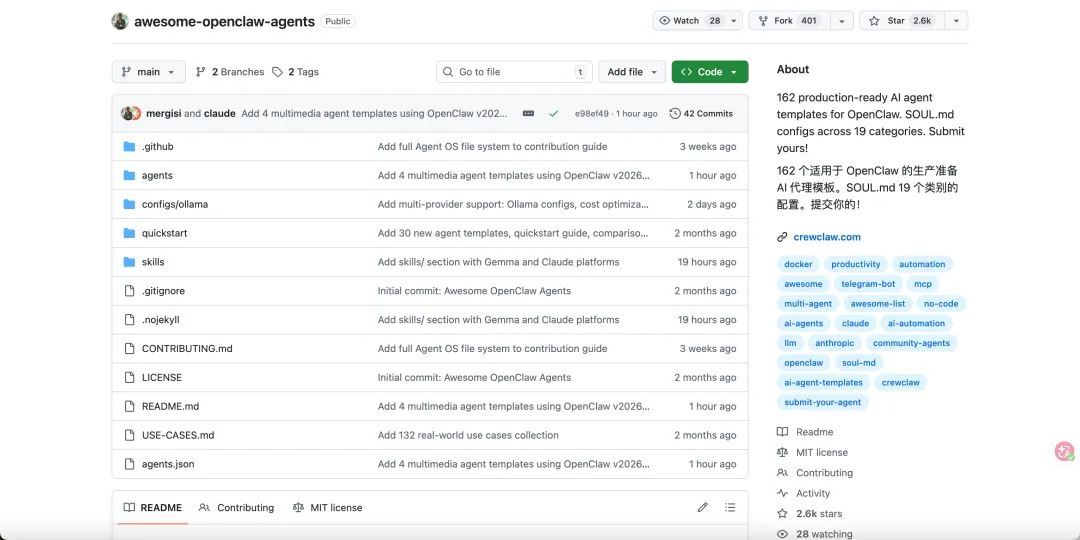The width and height of the screenshot is (1080, 540).
Task: Open the .nojekyll file
Action: 160,320
